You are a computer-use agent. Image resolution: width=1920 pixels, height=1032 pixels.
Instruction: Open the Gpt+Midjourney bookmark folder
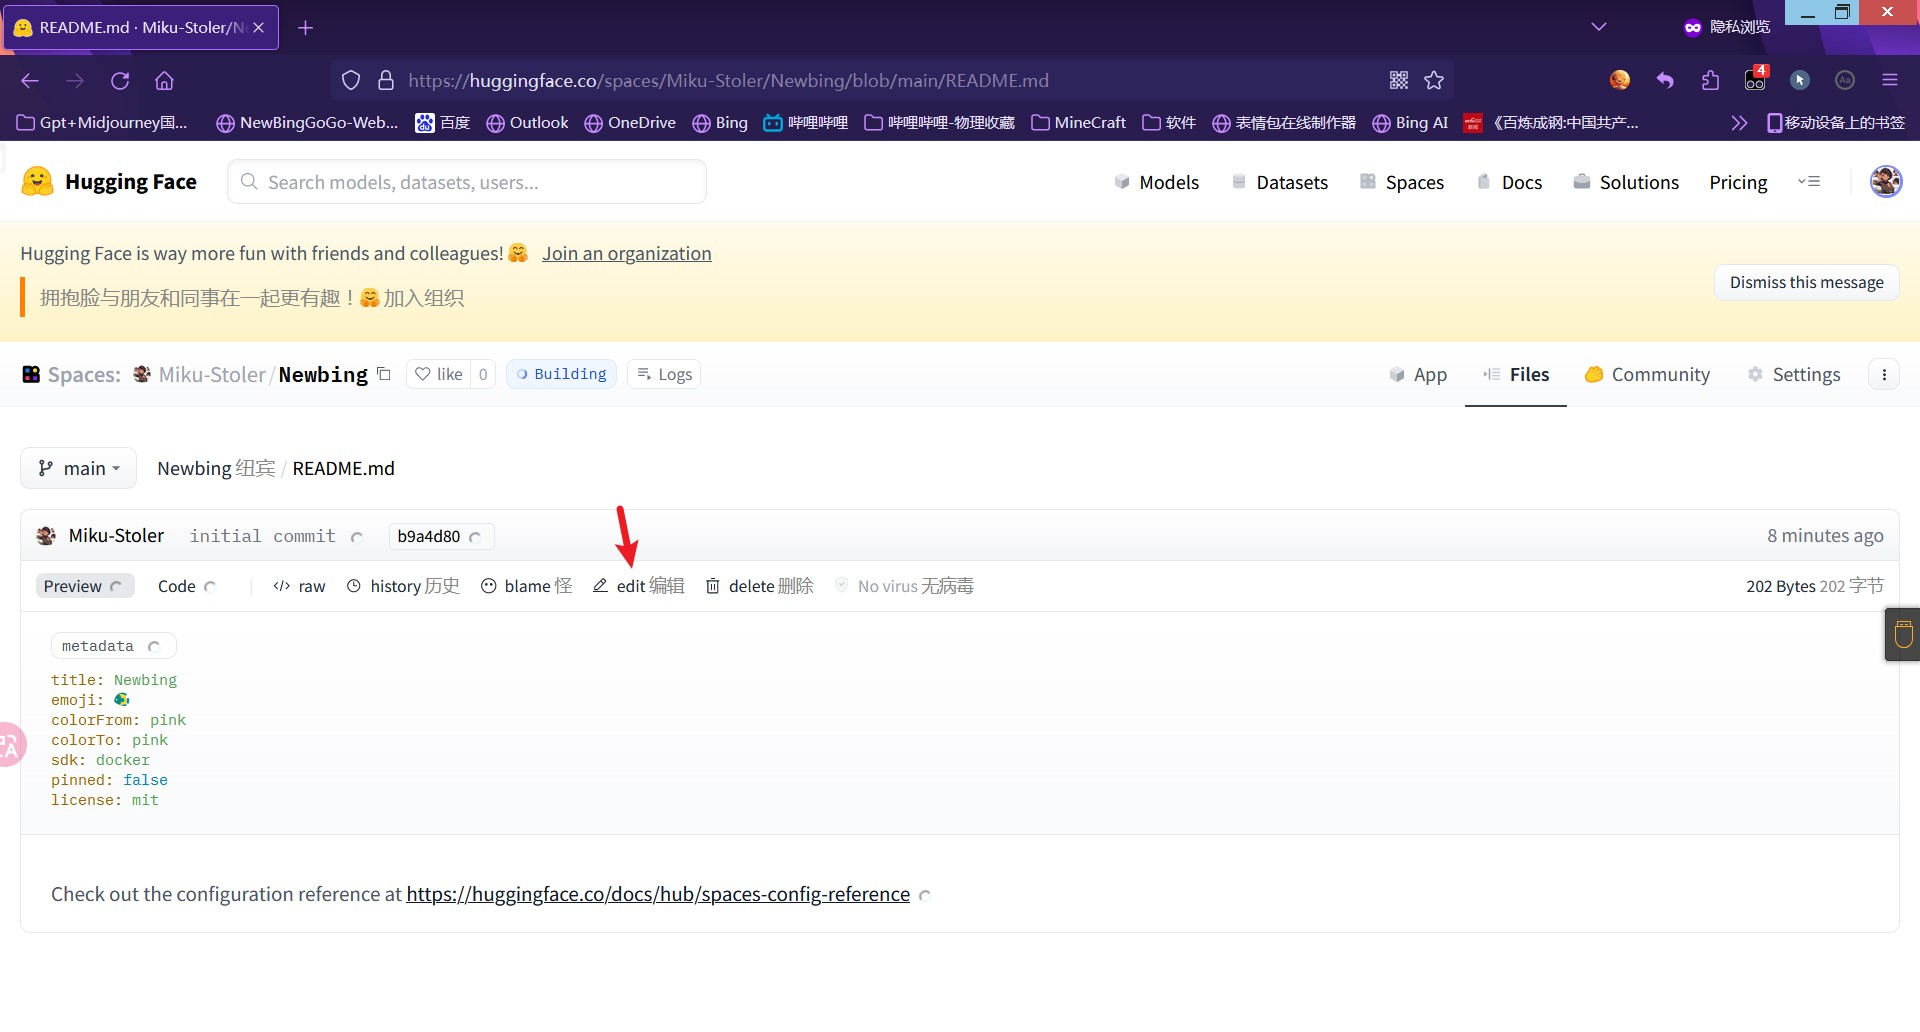(x=103, y=123)
